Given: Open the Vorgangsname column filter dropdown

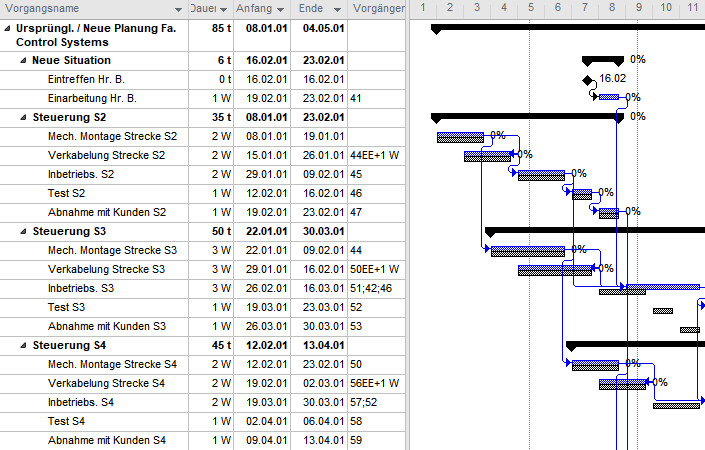Looking at the screenshot, I should pyautogui.click(x=179, y=10).
